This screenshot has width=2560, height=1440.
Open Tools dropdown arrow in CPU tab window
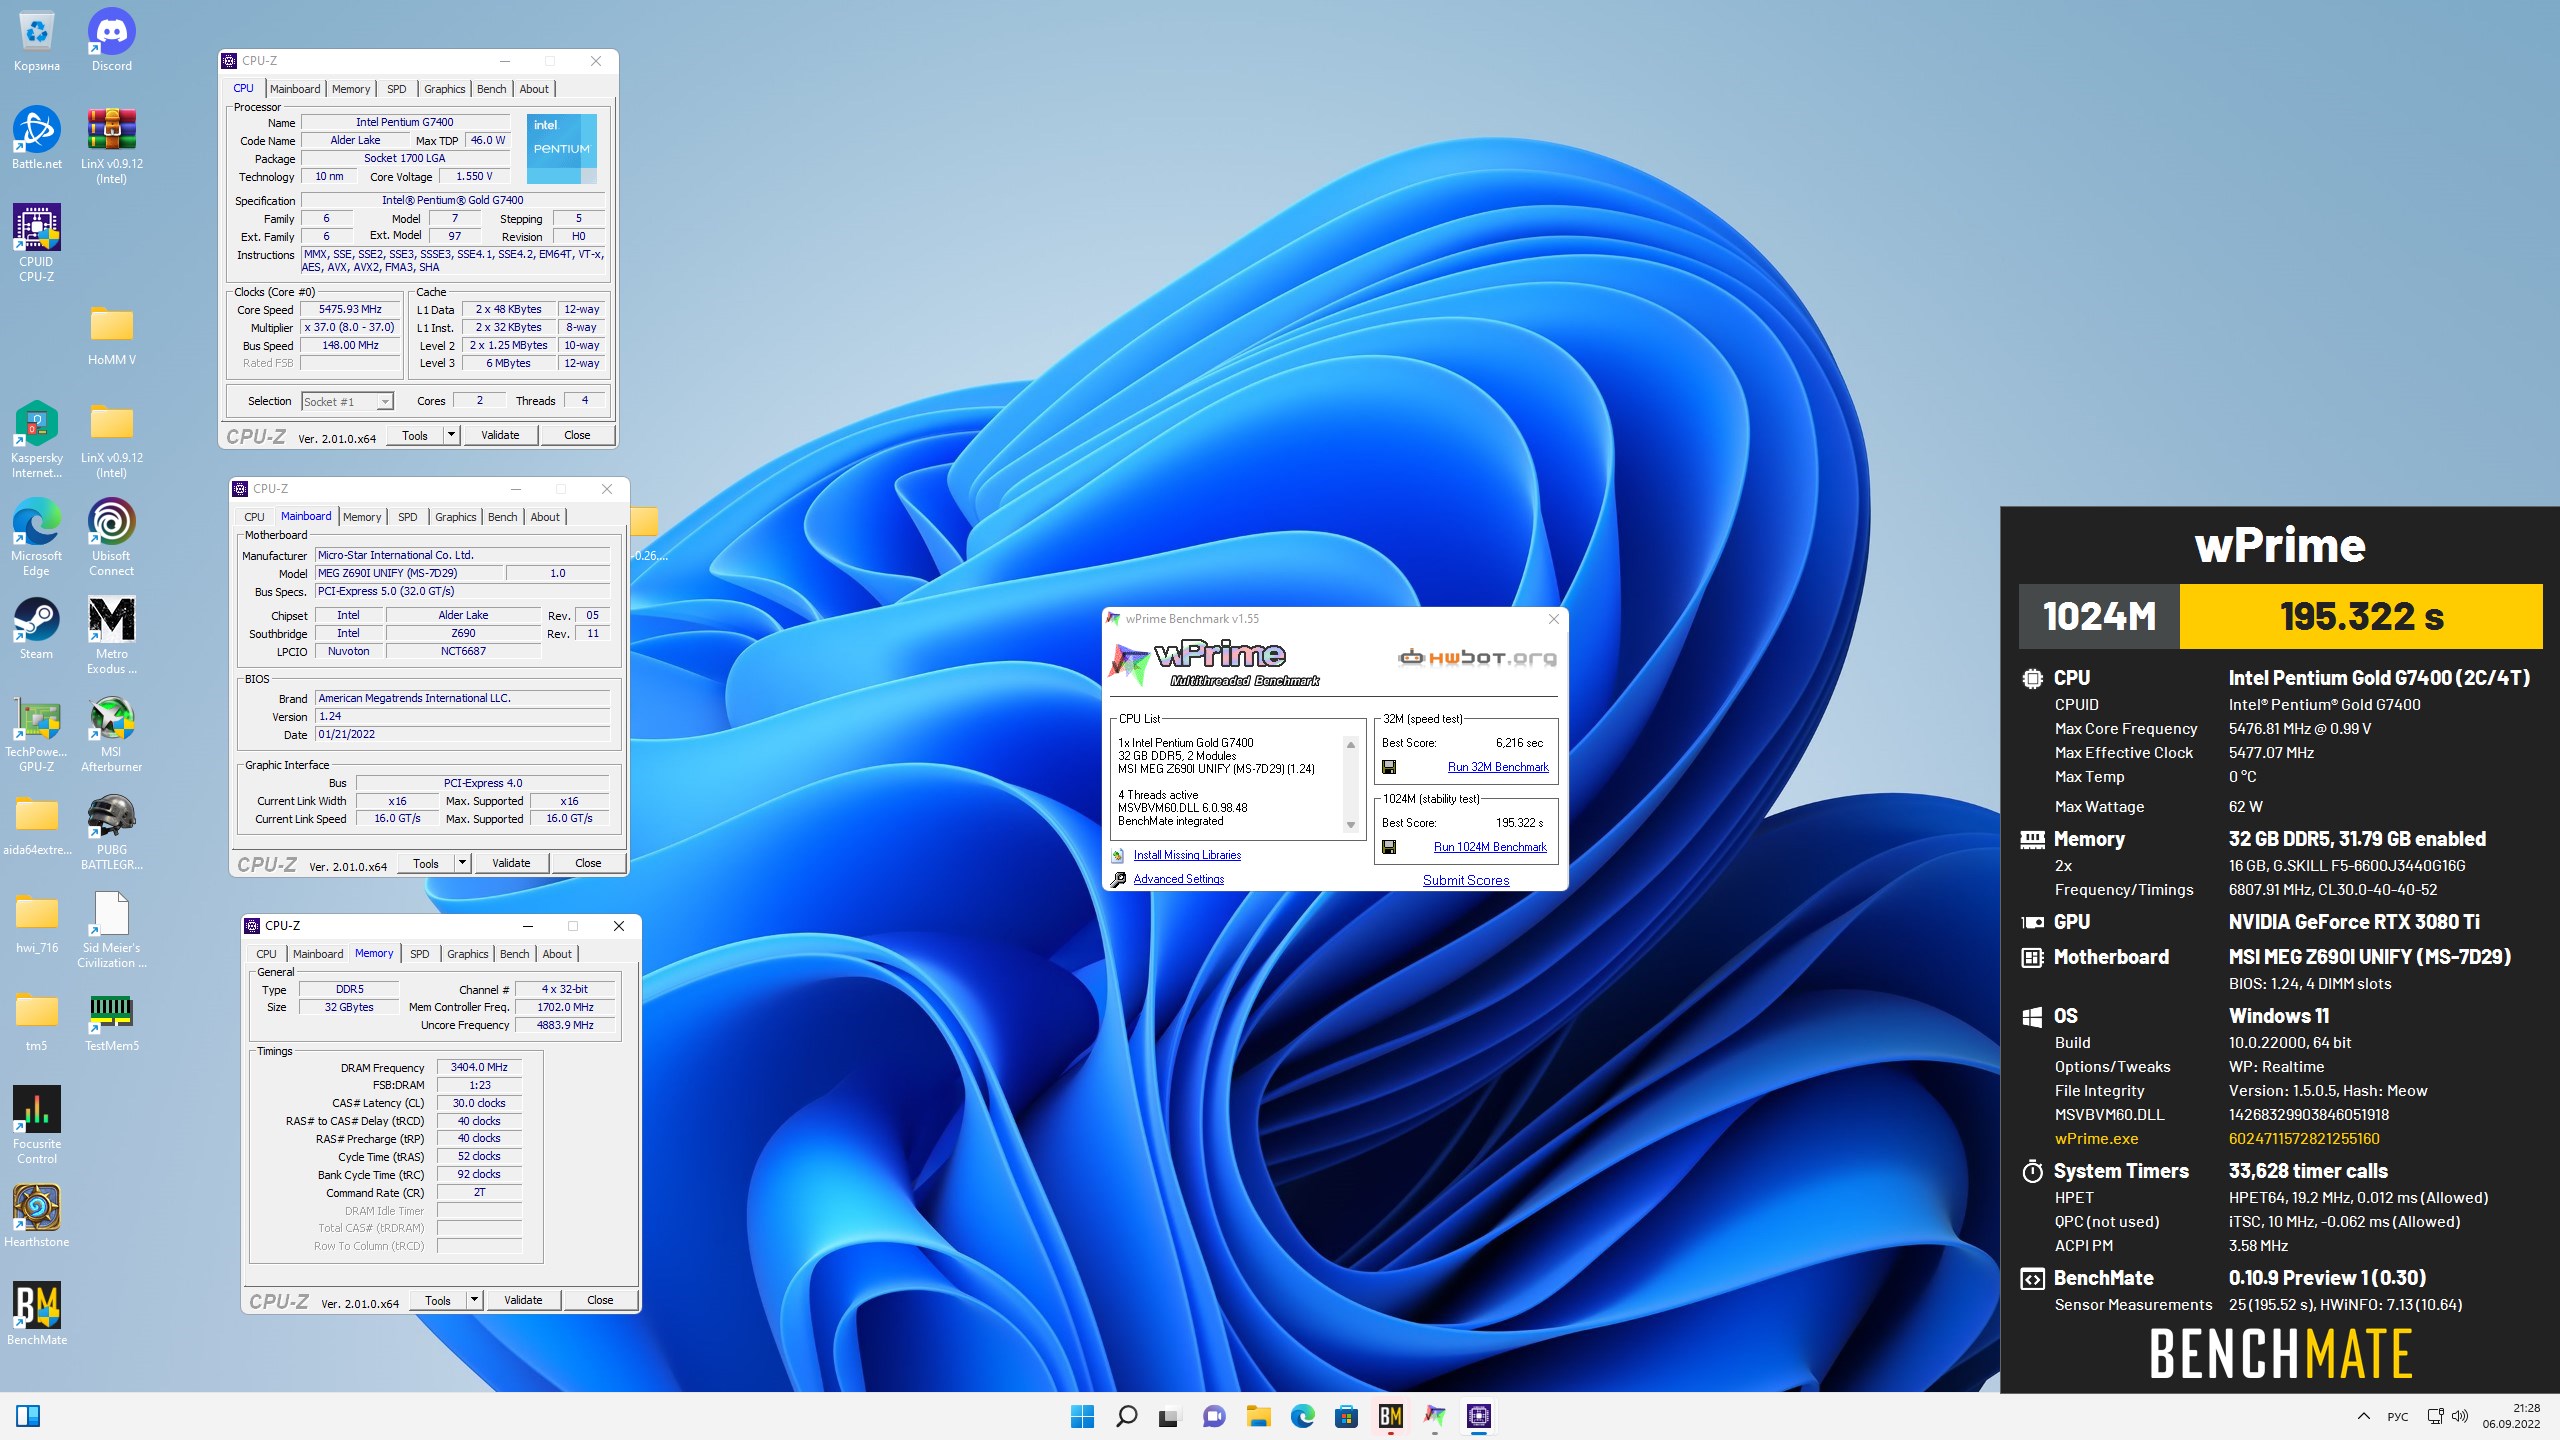(x=451, y=435)
